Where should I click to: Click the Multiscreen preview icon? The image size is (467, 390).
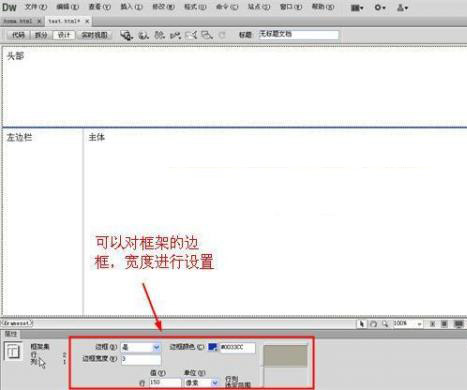(127, 35)
